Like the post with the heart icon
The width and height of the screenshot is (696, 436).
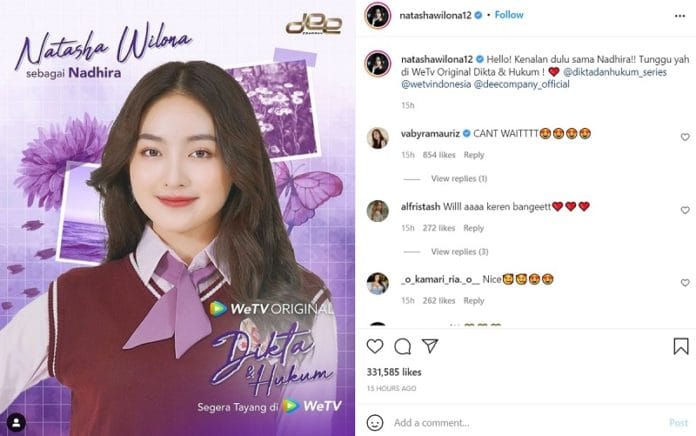point(375,346)
